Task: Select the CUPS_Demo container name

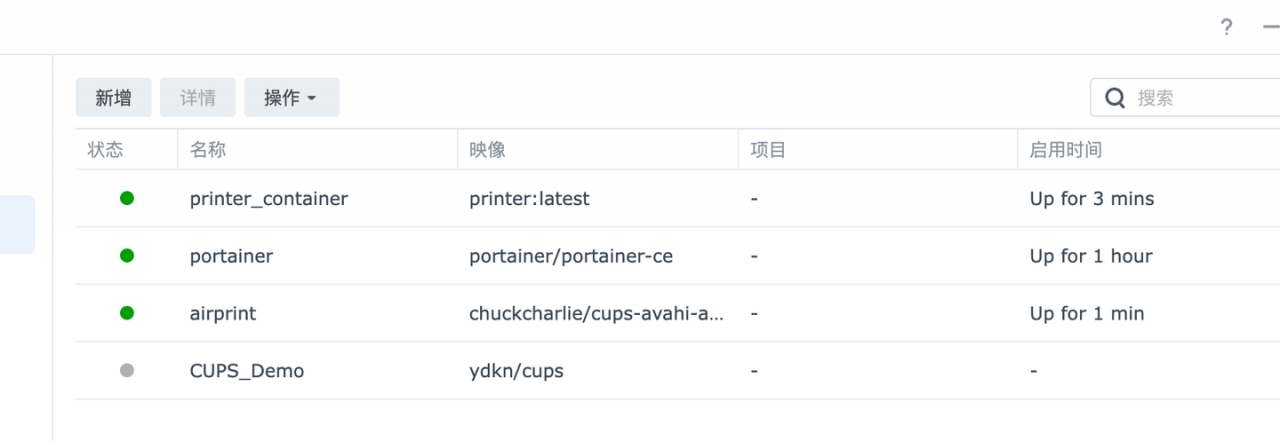Action: pos(247,371)
